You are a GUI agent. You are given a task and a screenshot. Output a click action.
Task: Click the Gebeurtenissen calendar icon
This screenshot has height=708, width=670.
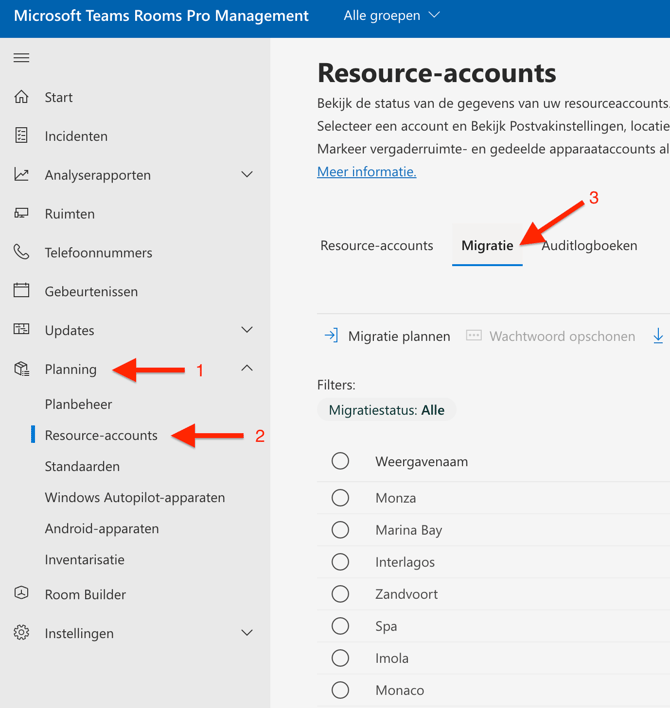(21, 290)
